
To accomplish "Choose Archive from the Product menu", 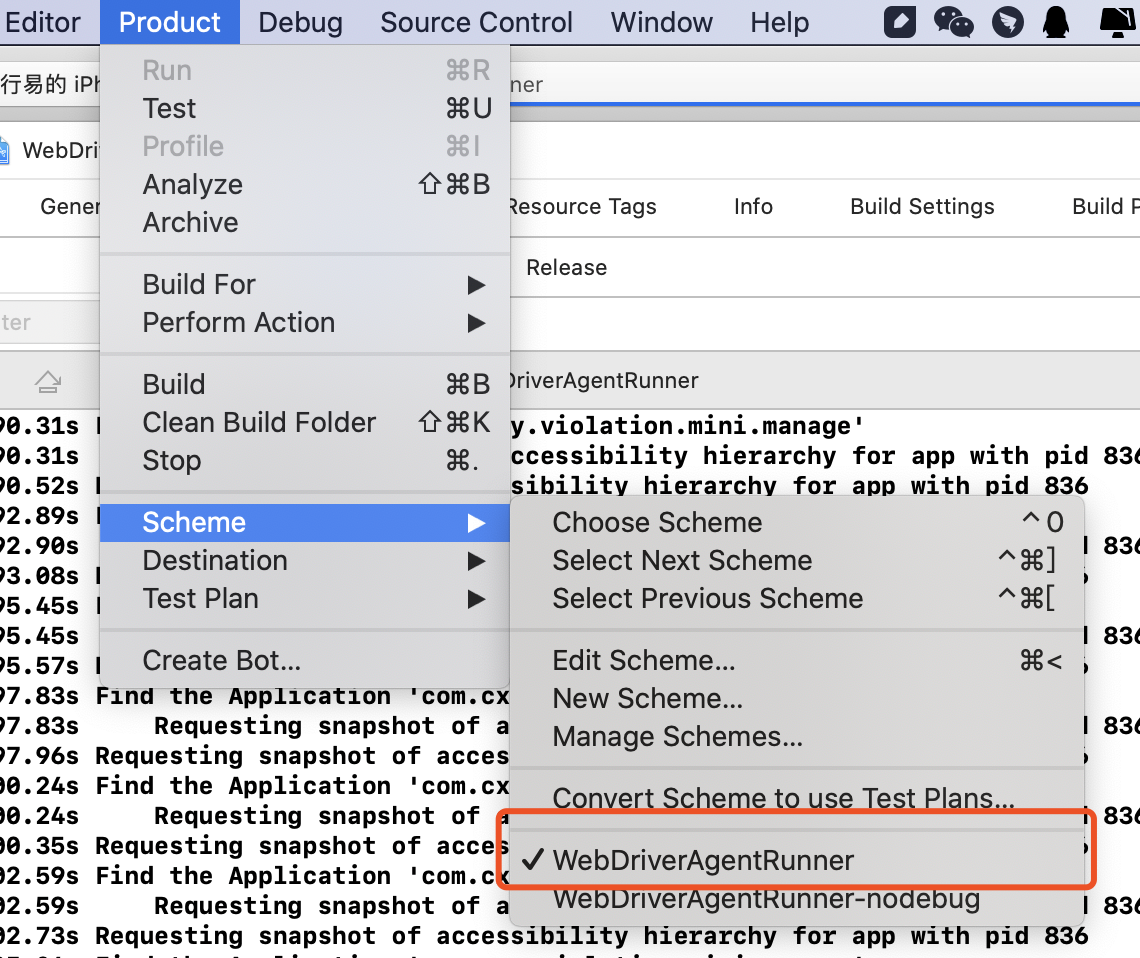I will [305, 222].
